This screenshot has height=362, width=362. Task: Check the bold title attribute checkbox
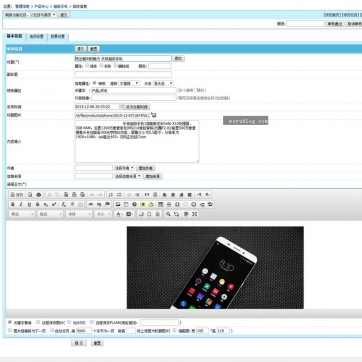click(x=87, y=66)
